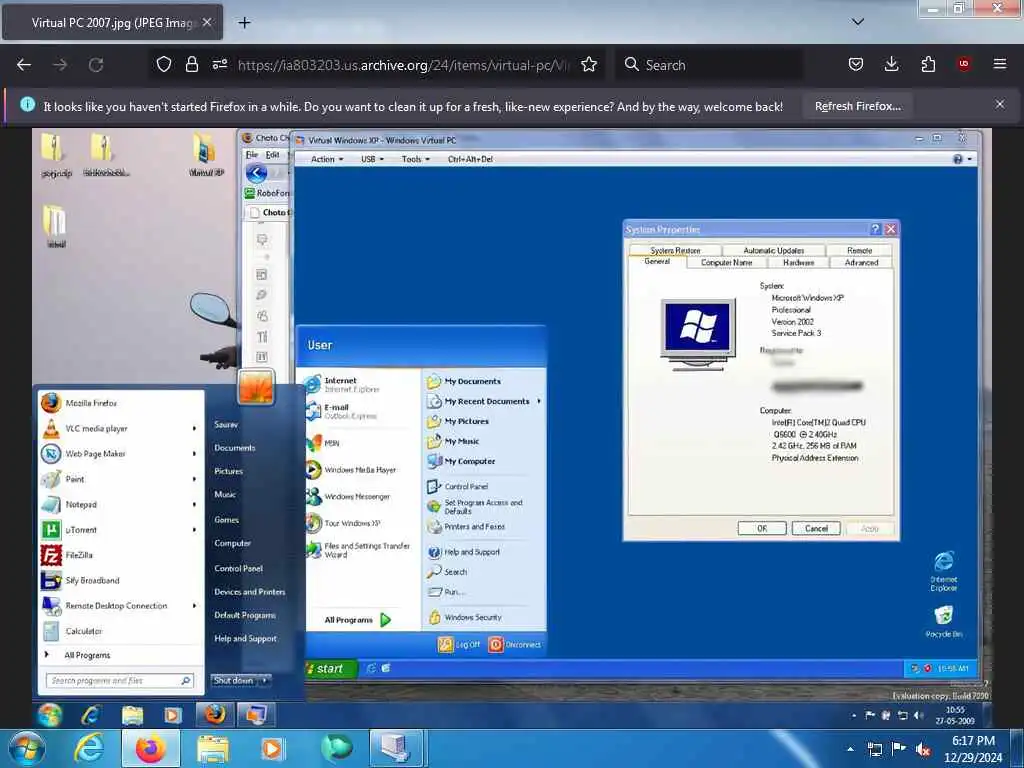
Task: Switch to Computer Name tab in System Properties
Action: point(726,263)
